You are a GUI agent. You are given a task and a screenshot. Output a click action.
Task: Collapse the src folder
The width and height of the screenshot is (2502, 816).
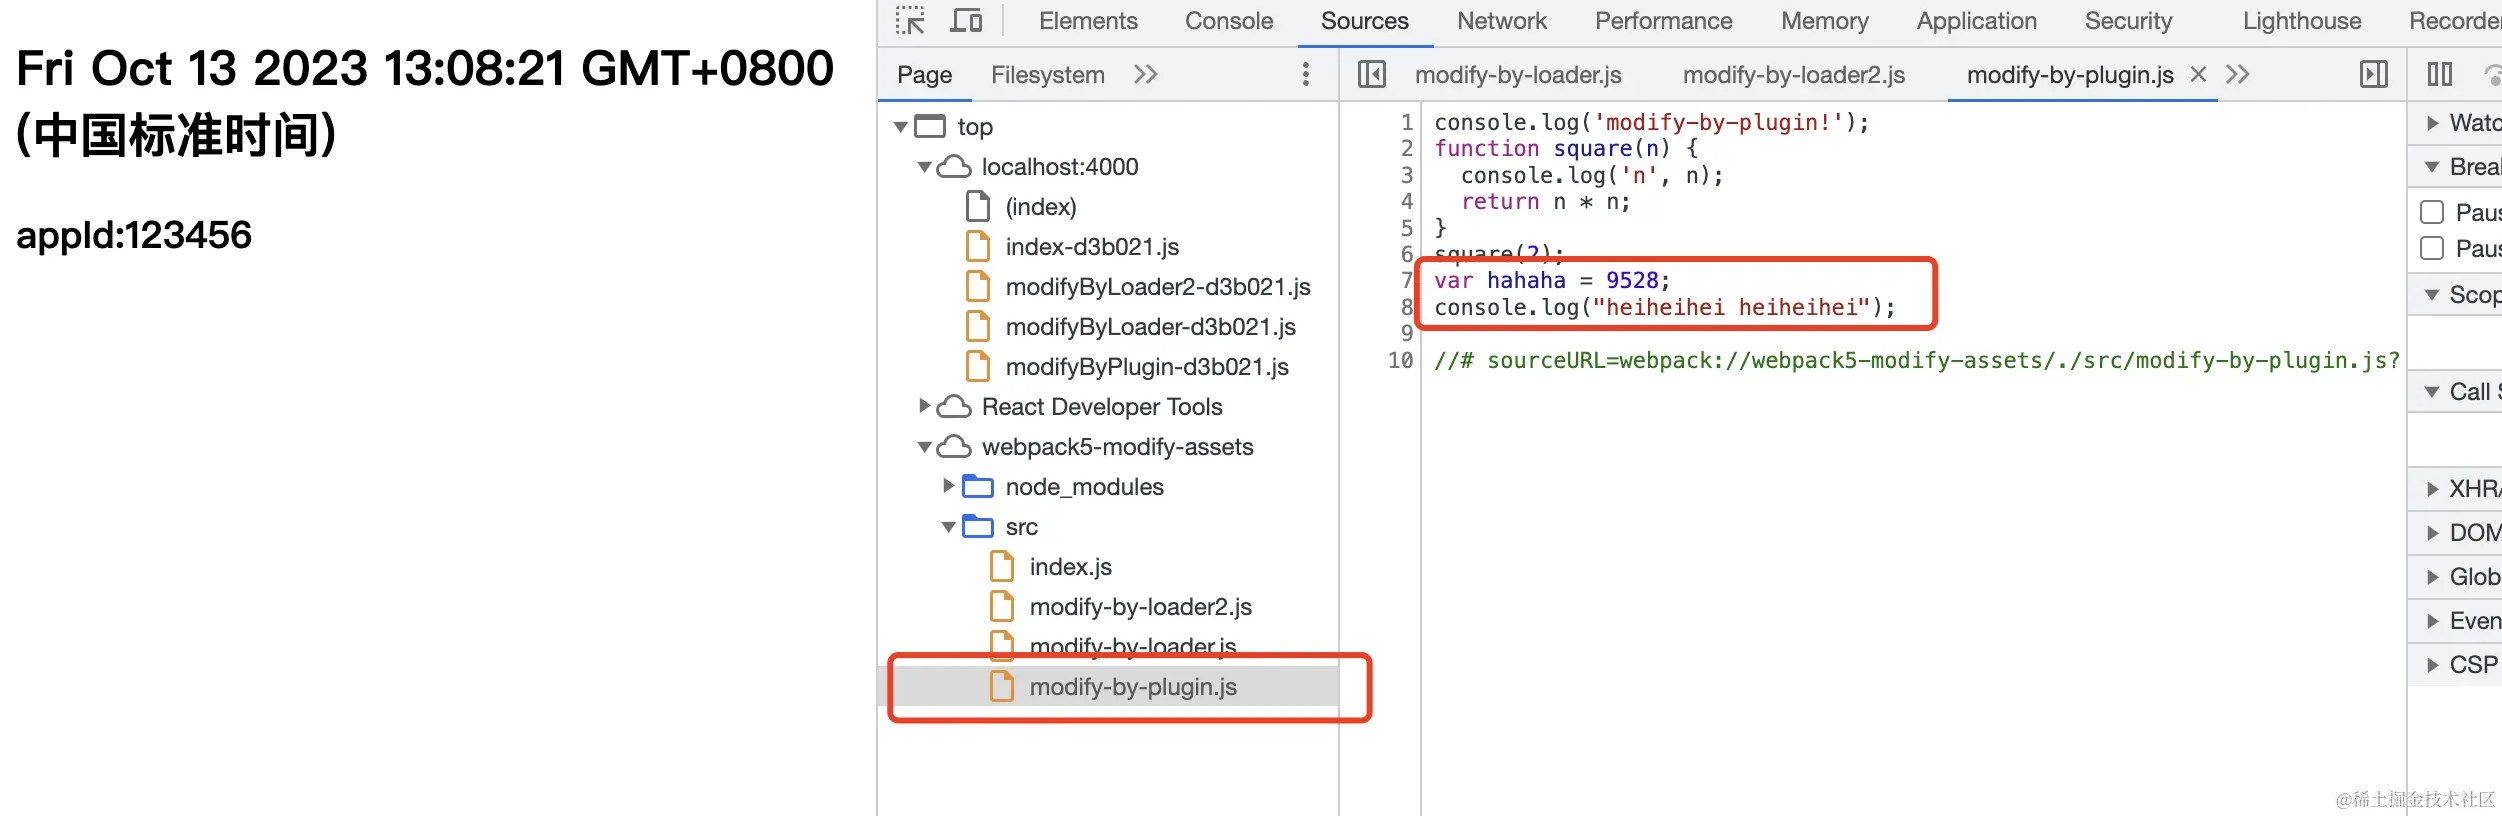(949, 527)
